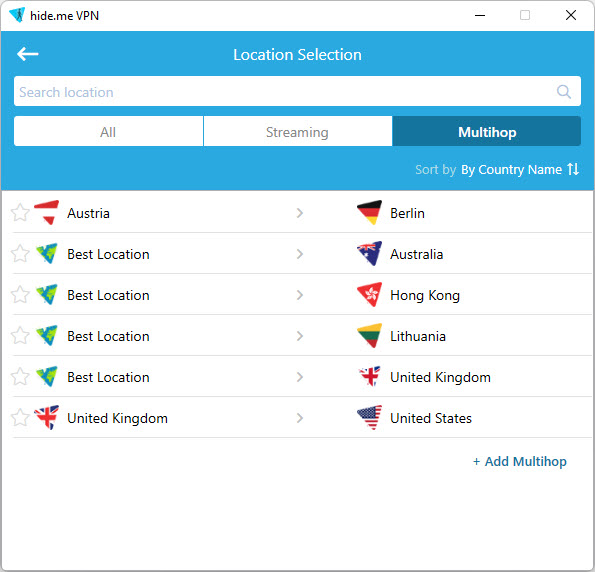Select the Berlin exit location

click(x=407, y=213)
